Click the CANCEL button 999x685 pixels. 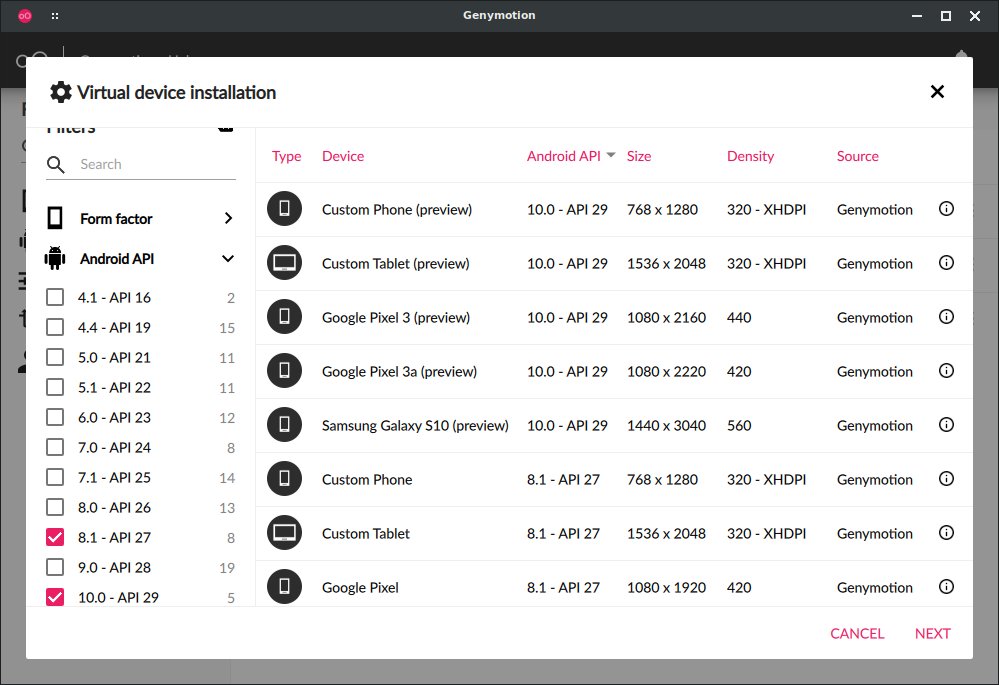click(x=857, y=633)
